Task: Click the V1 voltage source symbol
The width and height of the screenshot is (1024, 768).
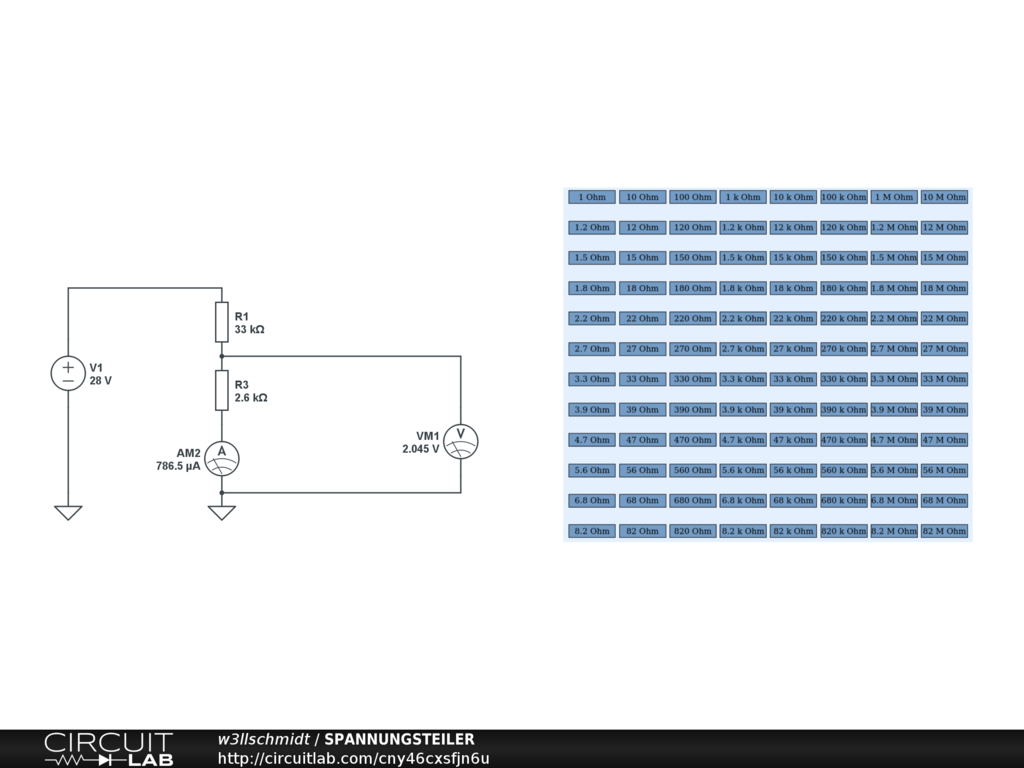Action: pyautogui.click(x=68, y=373)
